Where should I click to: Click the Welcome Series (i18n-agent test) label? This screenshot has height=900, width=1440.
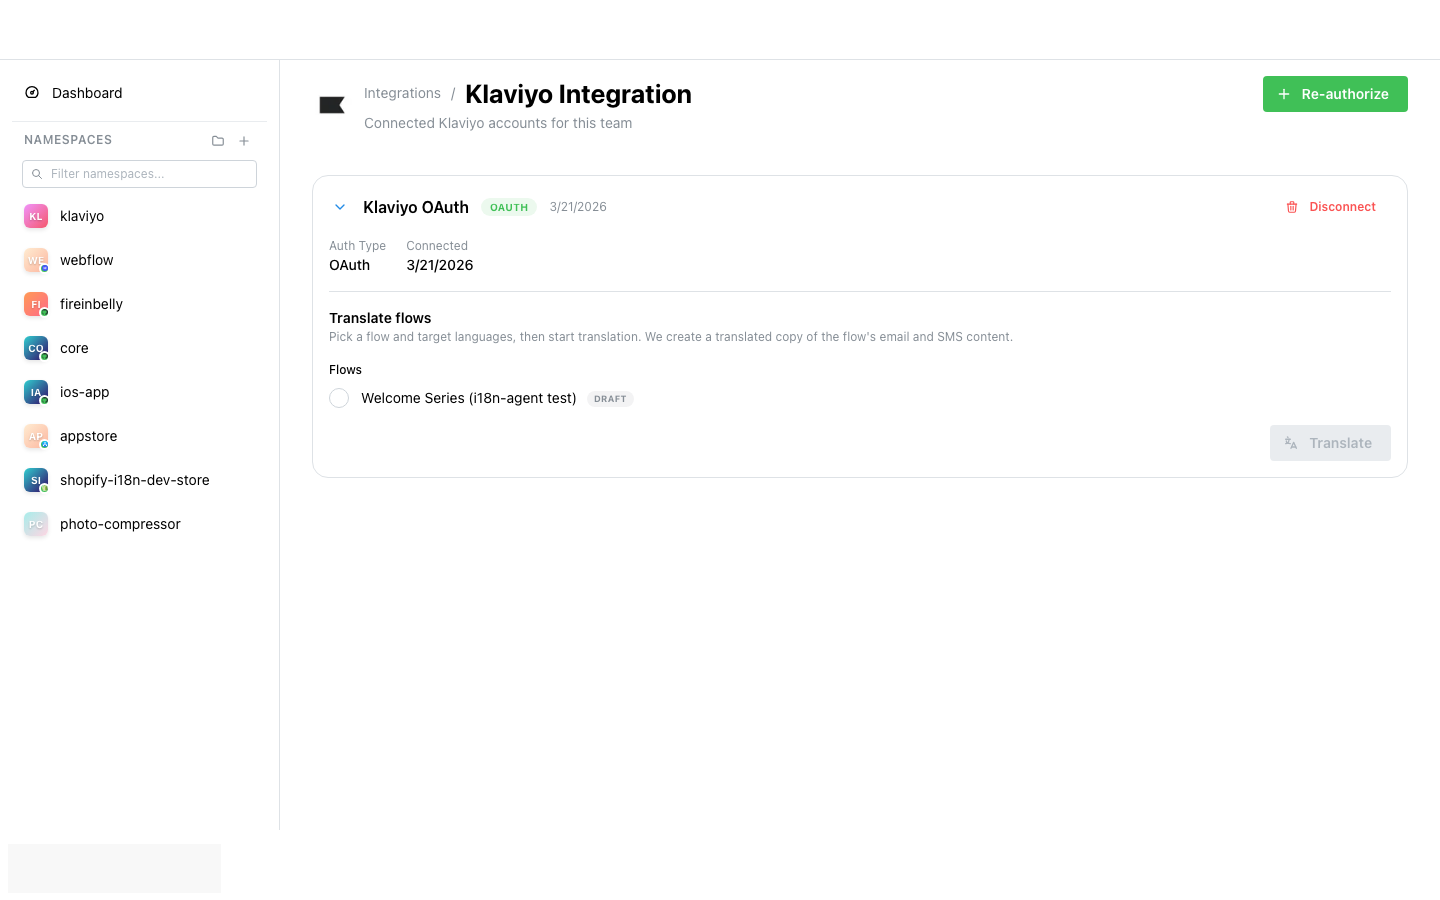click(469, 398)
